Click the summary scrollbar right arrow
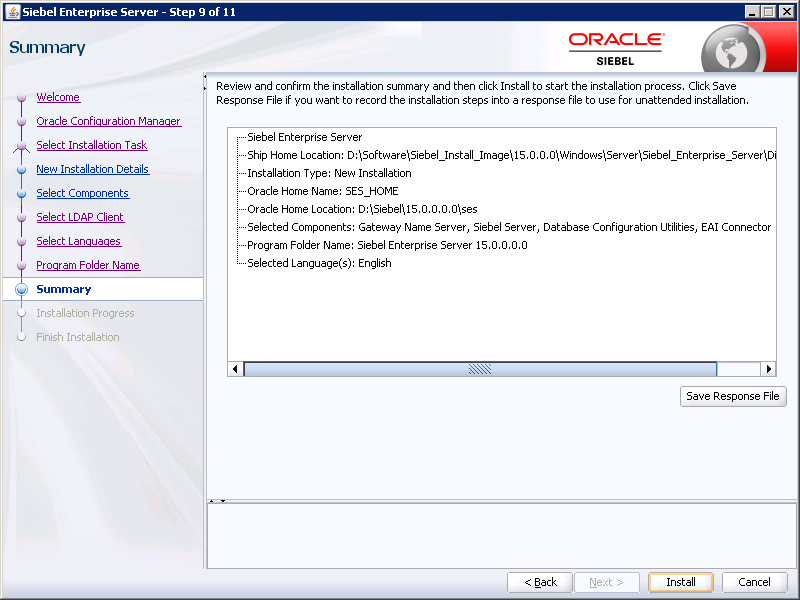The height and width of the screenshot is (600, 800). click(x=768, y=369)
